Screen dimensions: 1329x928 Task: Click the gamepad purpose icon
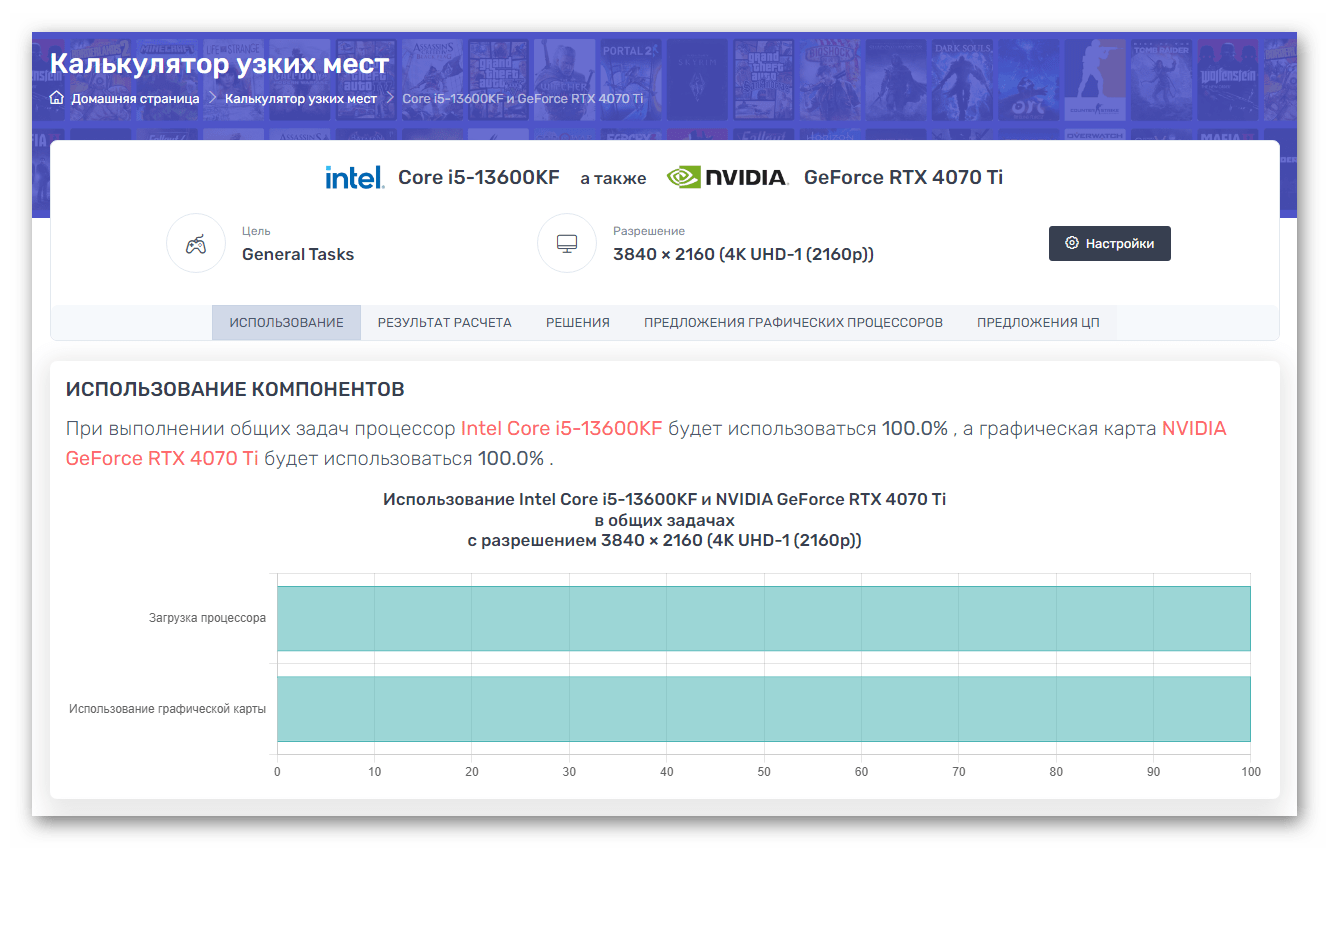point(196,243)
